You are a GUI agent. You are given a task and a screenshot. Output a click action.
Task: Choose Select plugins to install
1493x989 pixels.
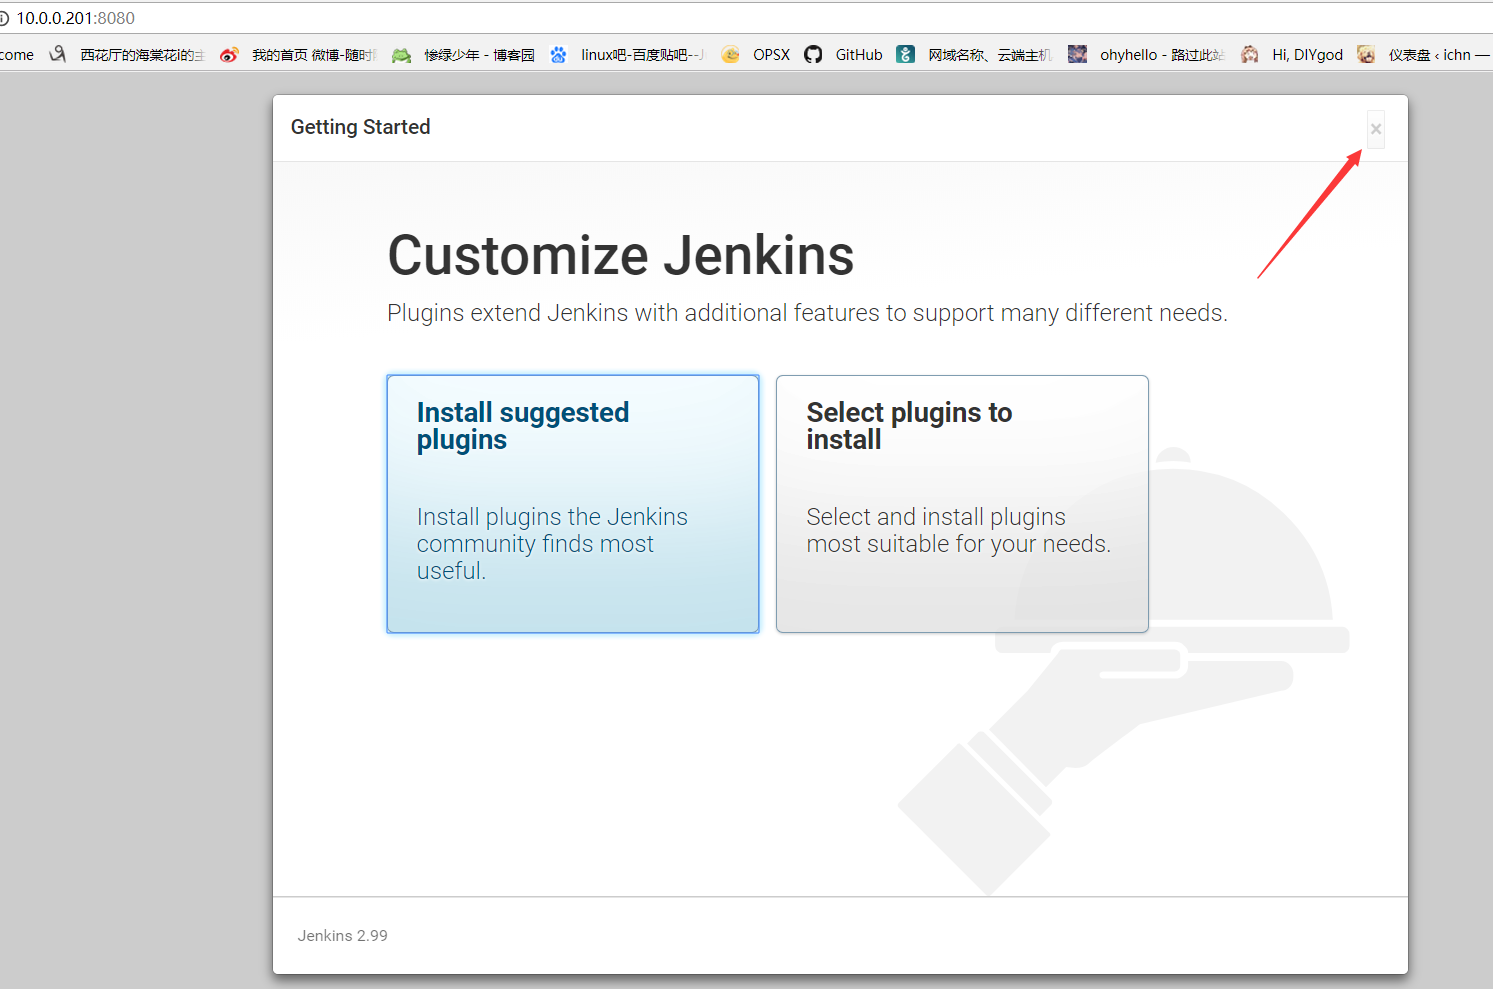pos(961,503)
